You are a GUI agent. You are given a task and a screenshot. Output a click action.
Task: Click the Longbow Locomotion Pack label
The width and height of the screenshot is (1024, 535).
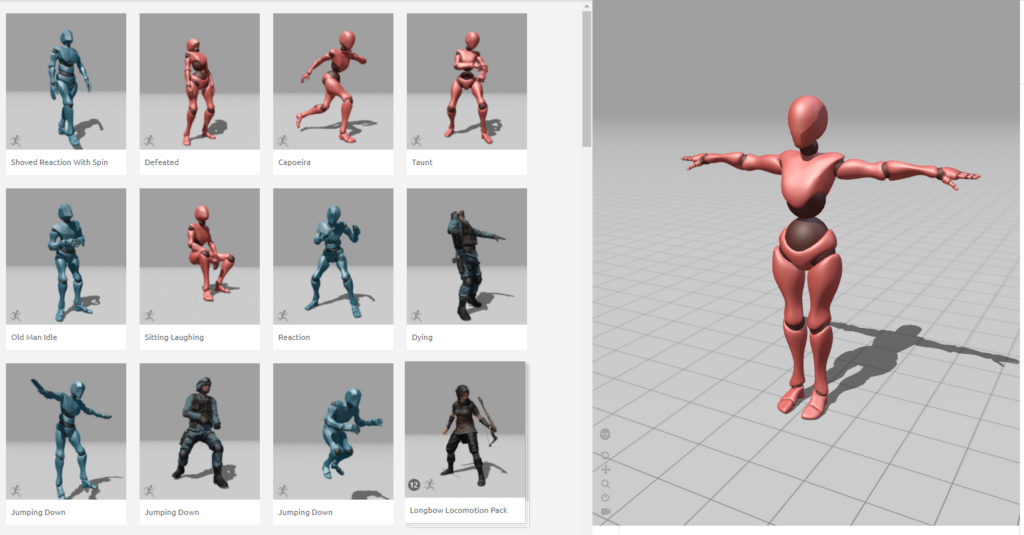coord(458,510)
